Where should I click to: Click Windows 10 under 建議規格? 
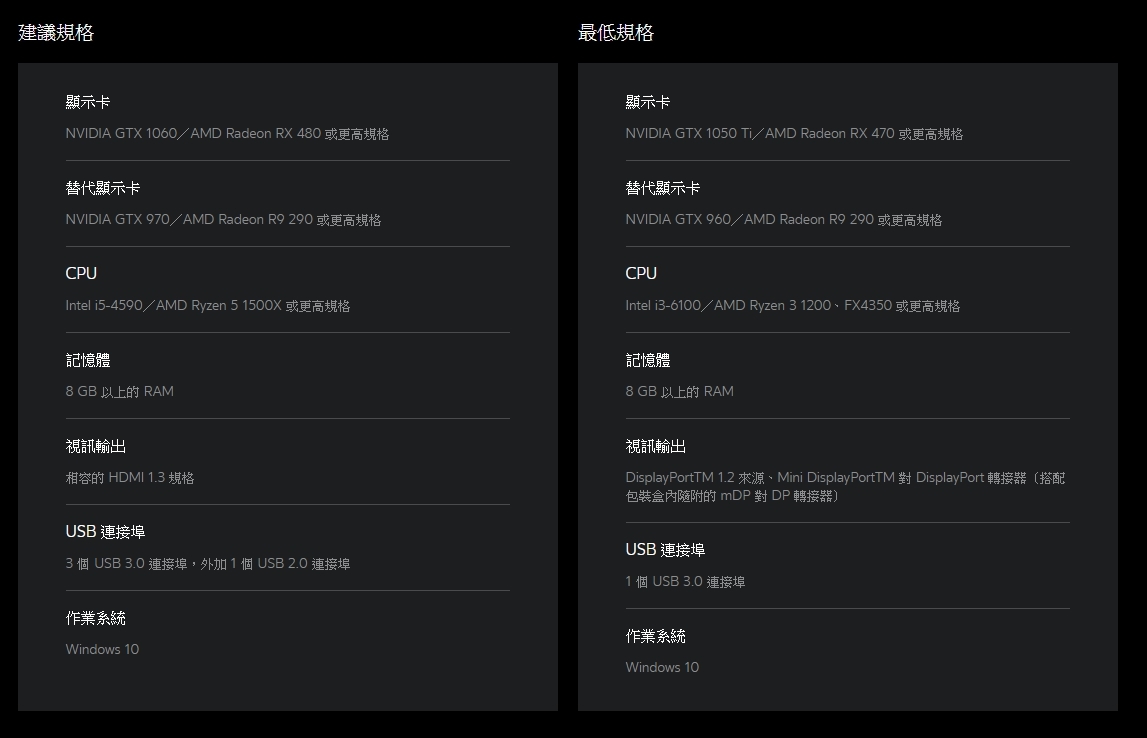(102, 650)
